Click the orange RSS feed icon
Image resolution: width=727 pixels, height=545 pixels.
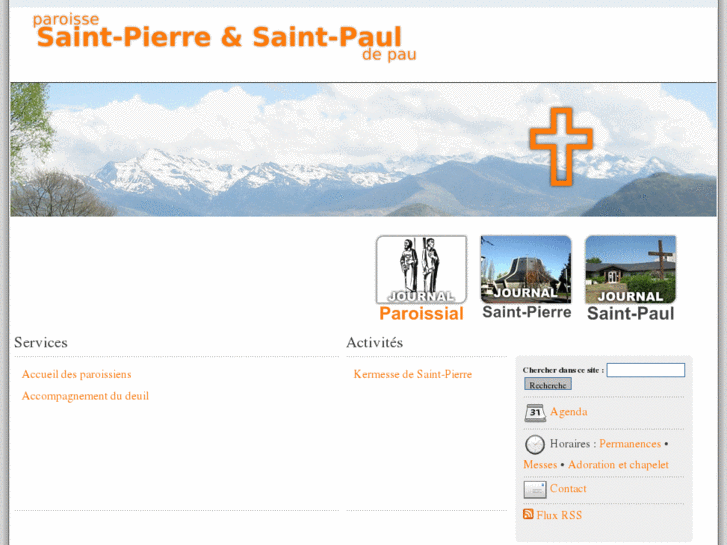pyautogui.click(x=528, y=514)
